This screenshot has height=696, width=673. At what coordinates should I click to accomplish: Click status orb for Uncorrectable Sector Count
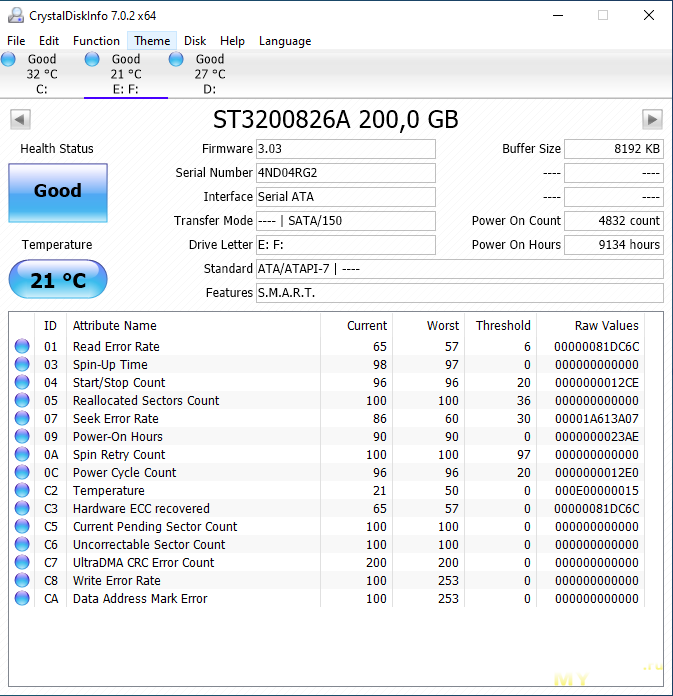[x=22, y=544]
